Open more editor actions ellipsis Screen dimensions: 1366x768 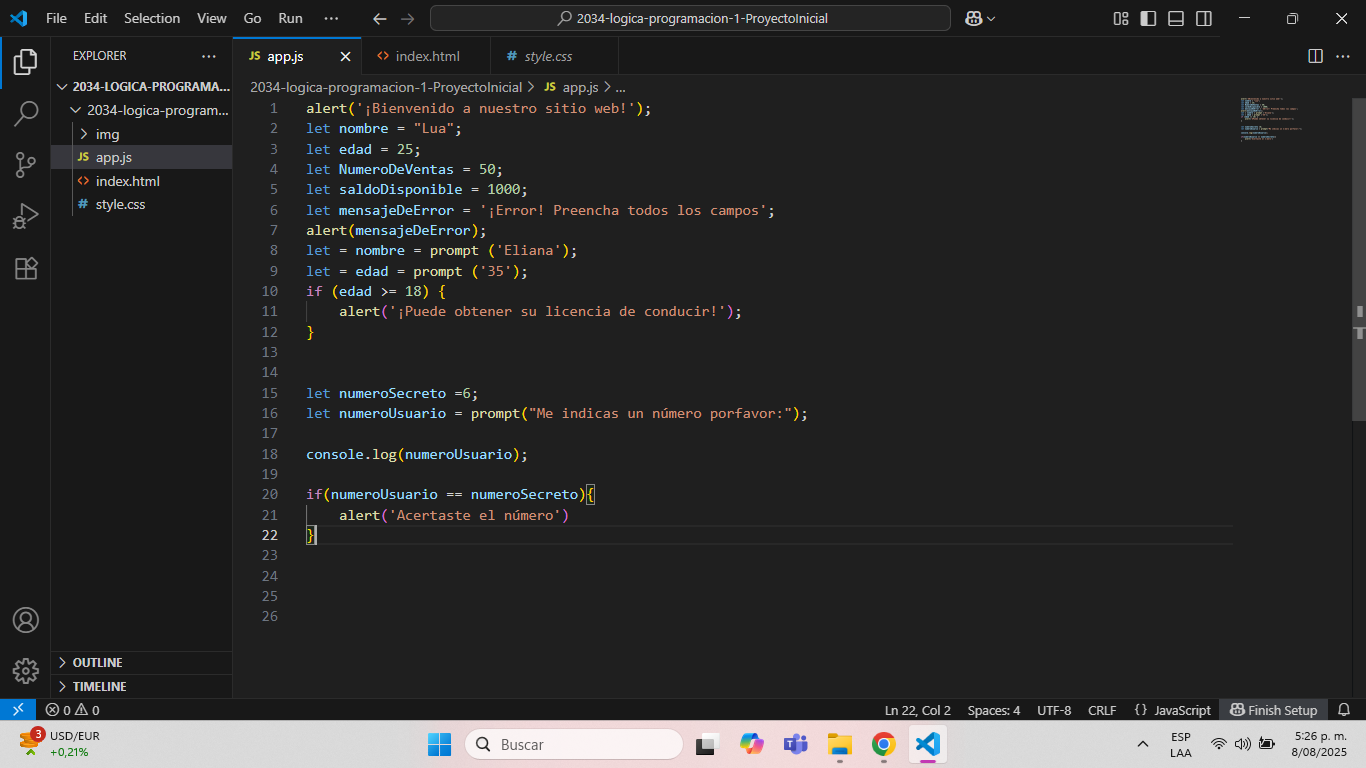[x=1343, y=56]
